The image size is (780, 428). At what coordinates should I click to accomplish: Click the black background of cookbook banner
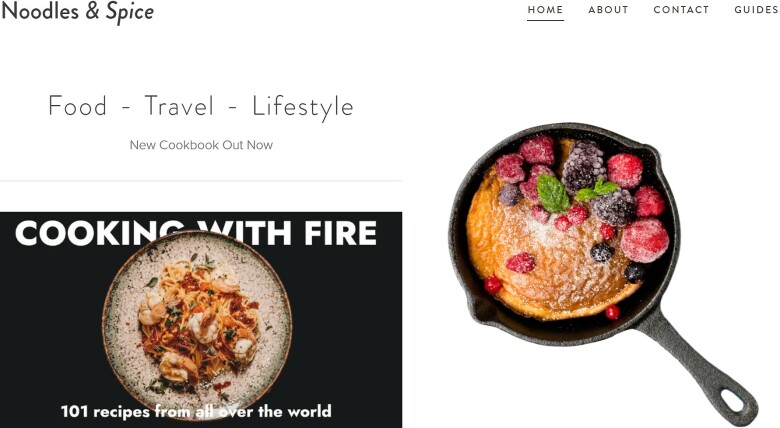348,323
